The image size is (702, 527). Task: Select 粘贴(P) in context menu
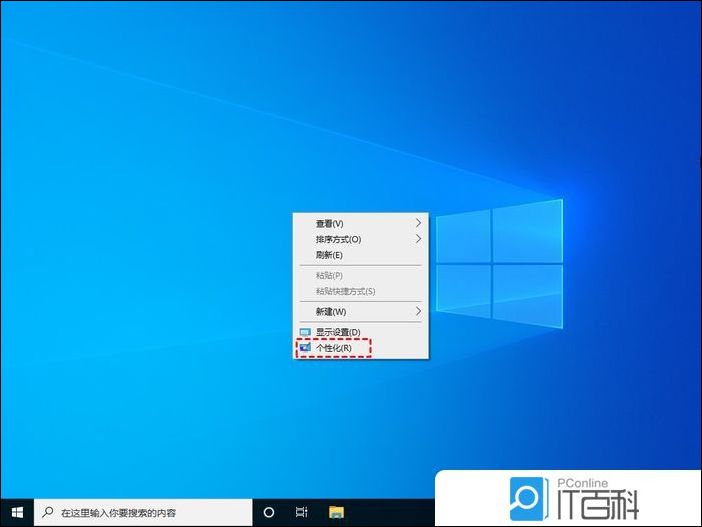pos(361,275)
